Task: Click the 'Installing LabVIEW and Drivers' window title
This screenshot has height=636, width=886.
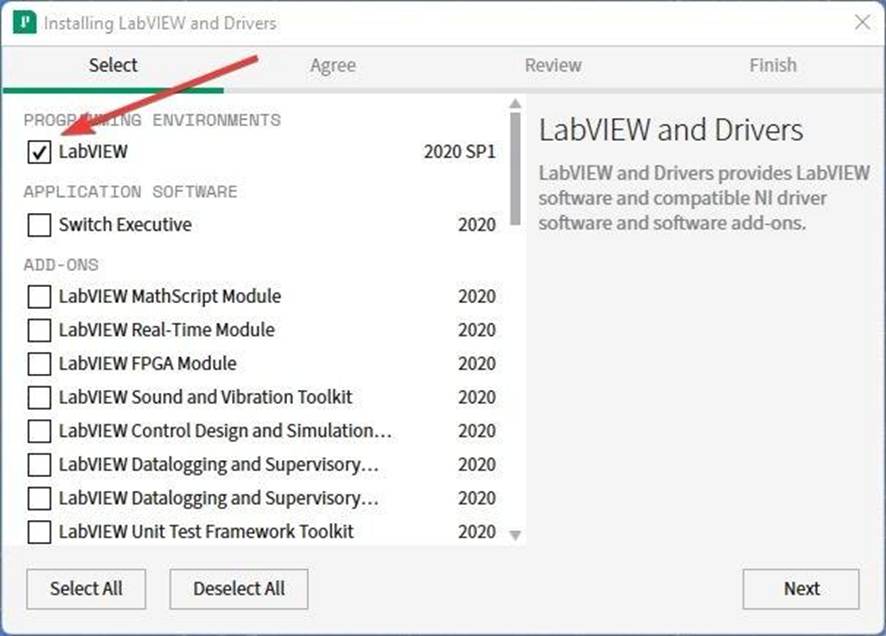Action: point(160,23)
